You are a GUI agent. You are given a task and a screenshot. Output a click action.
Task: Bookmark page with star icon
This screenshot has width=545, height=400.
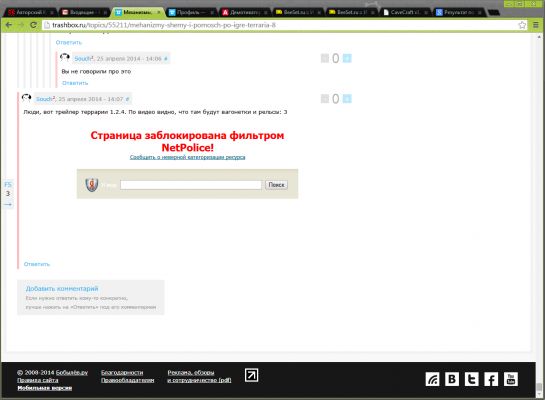522,25
